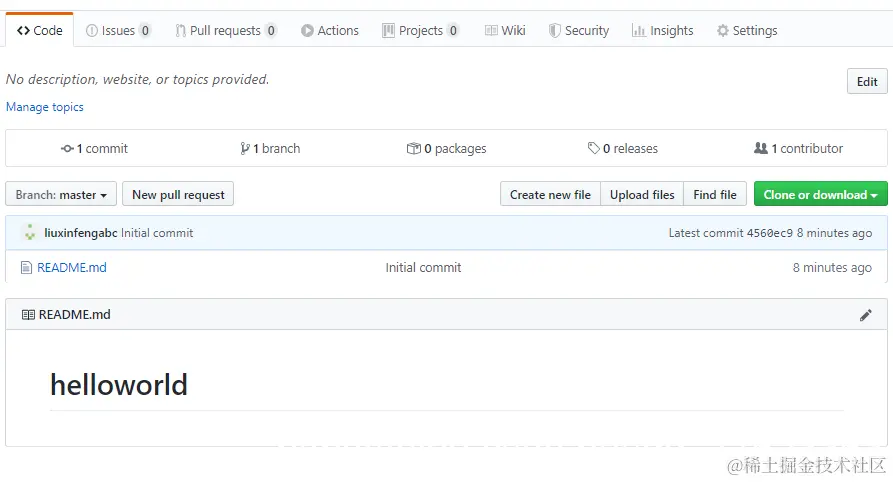893x482 pixels.
Task: Open the 0 packages page
Action: (446, 148)
